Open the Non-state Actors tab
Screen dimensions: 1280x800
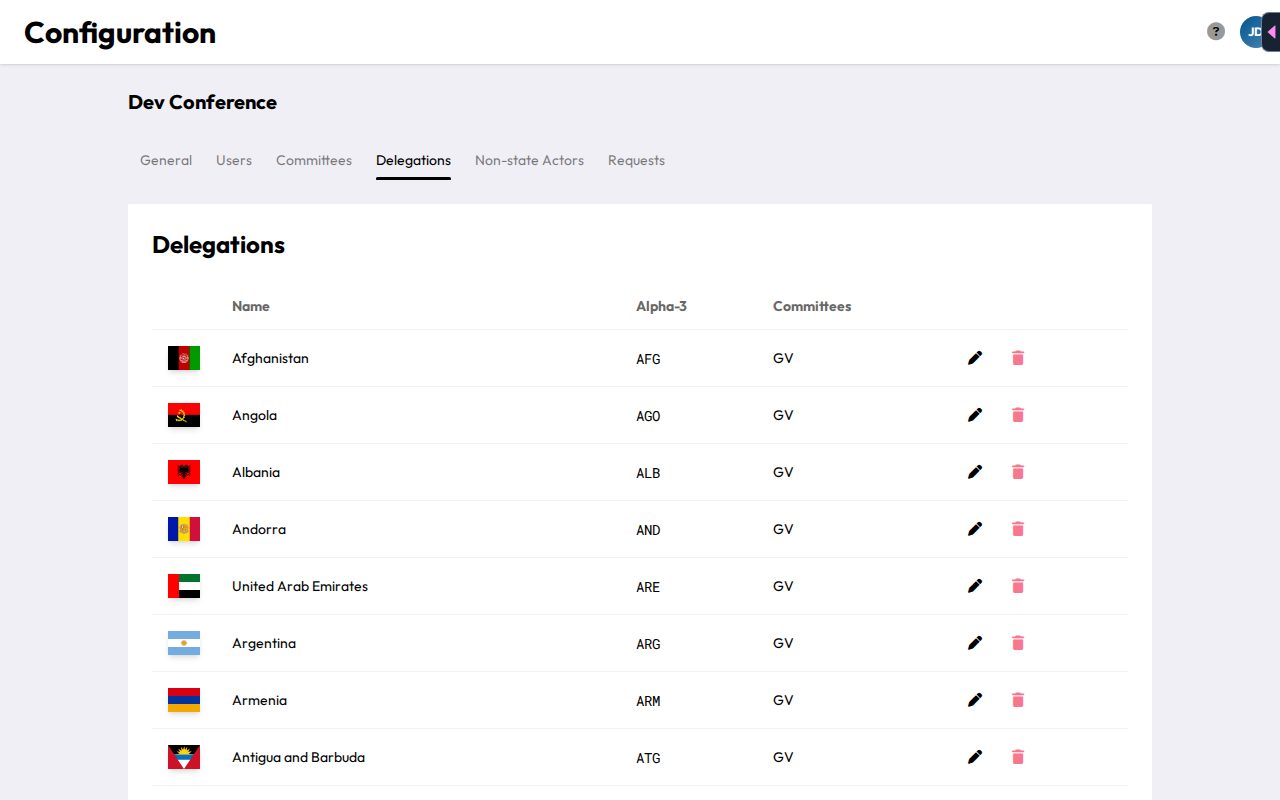tap(529, 160)
